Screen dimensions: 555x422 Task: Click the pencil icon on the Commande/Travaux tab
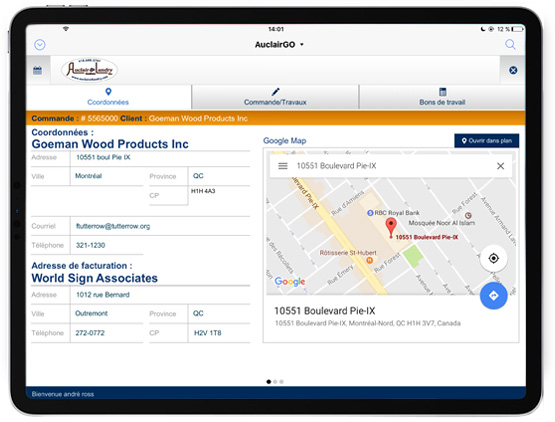click(x=275, y=92)
